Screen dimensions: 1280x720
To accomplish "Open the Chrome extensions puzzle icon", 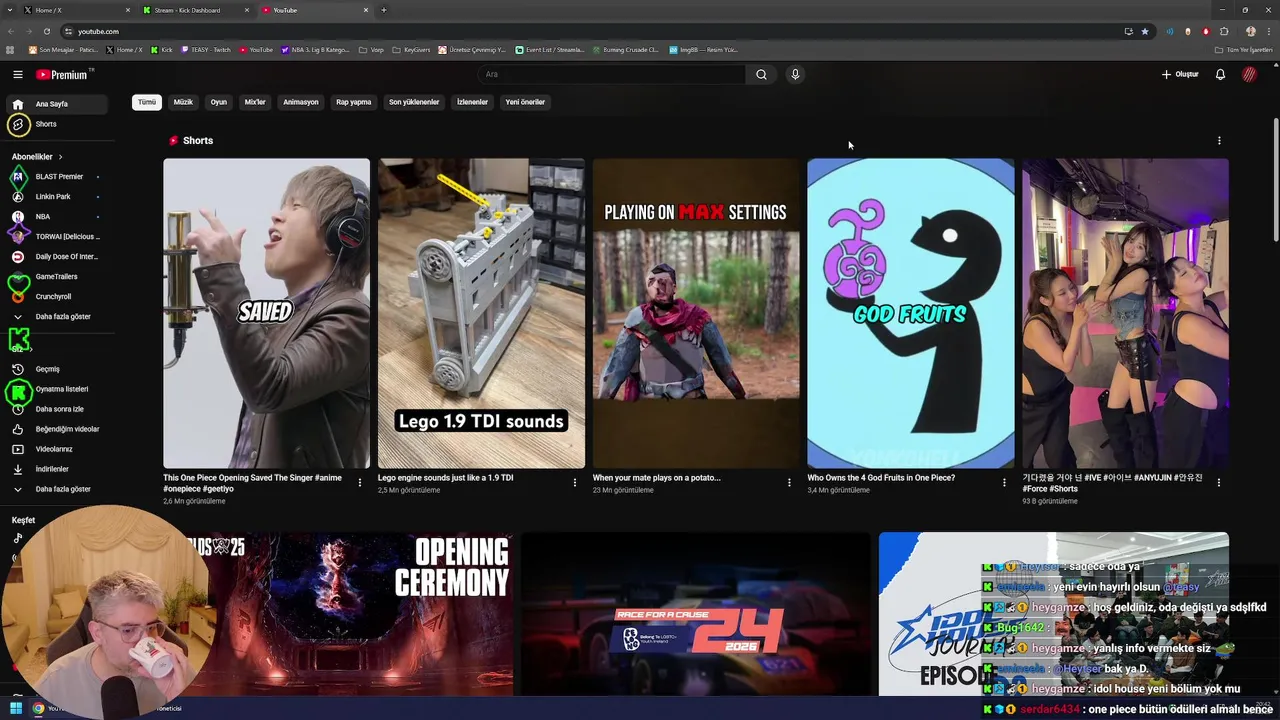I will coord(1224,31).
